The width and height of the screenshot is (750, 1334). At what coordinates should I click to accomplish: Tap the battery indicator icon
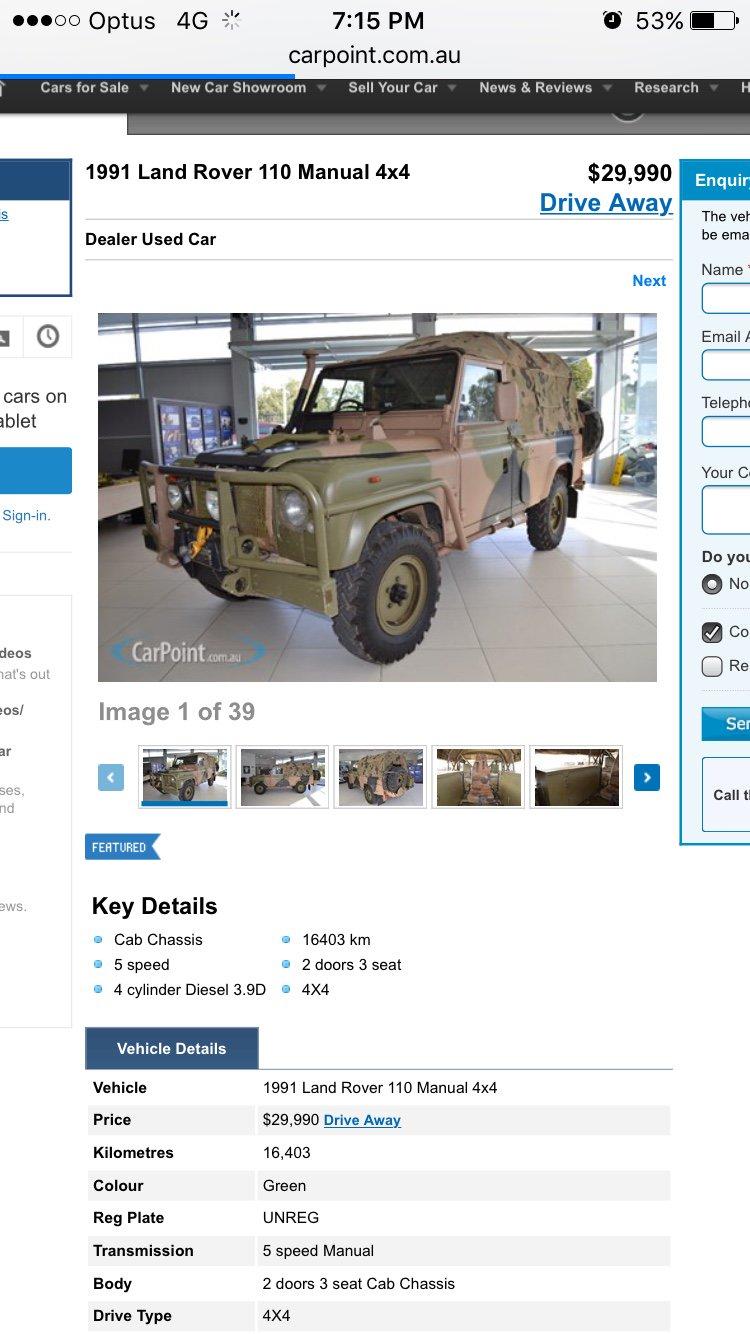[713, 21]
